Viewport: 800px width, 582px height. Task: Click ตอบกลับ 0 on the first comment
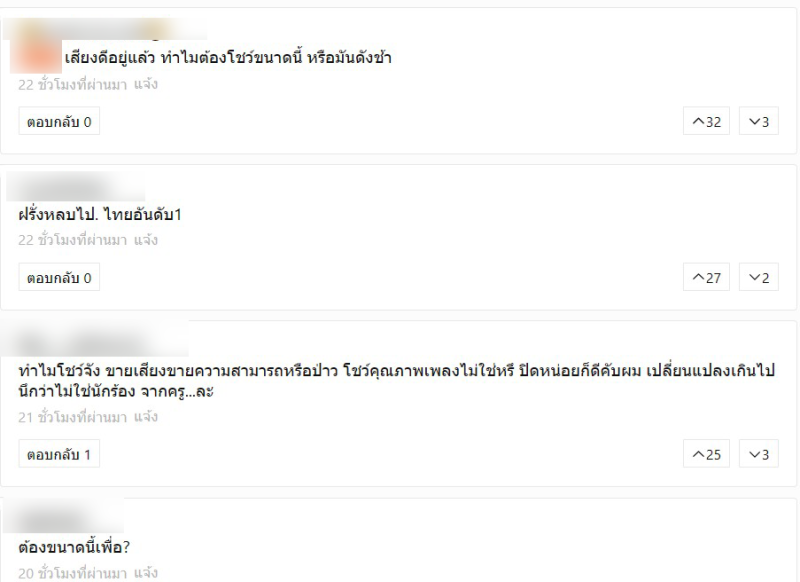[x=59, y=121]
